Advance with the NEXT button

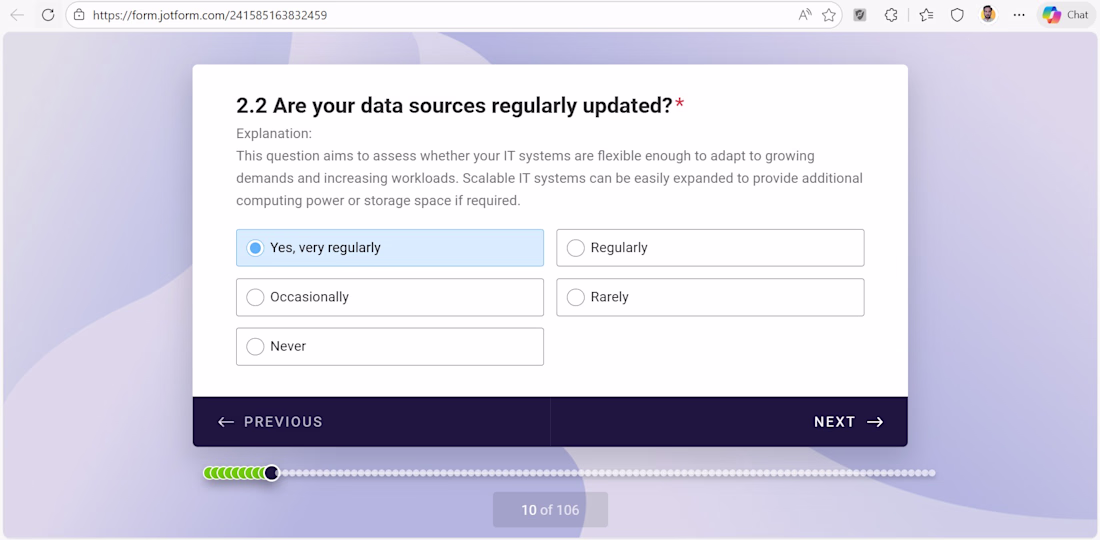pos(848,422)
